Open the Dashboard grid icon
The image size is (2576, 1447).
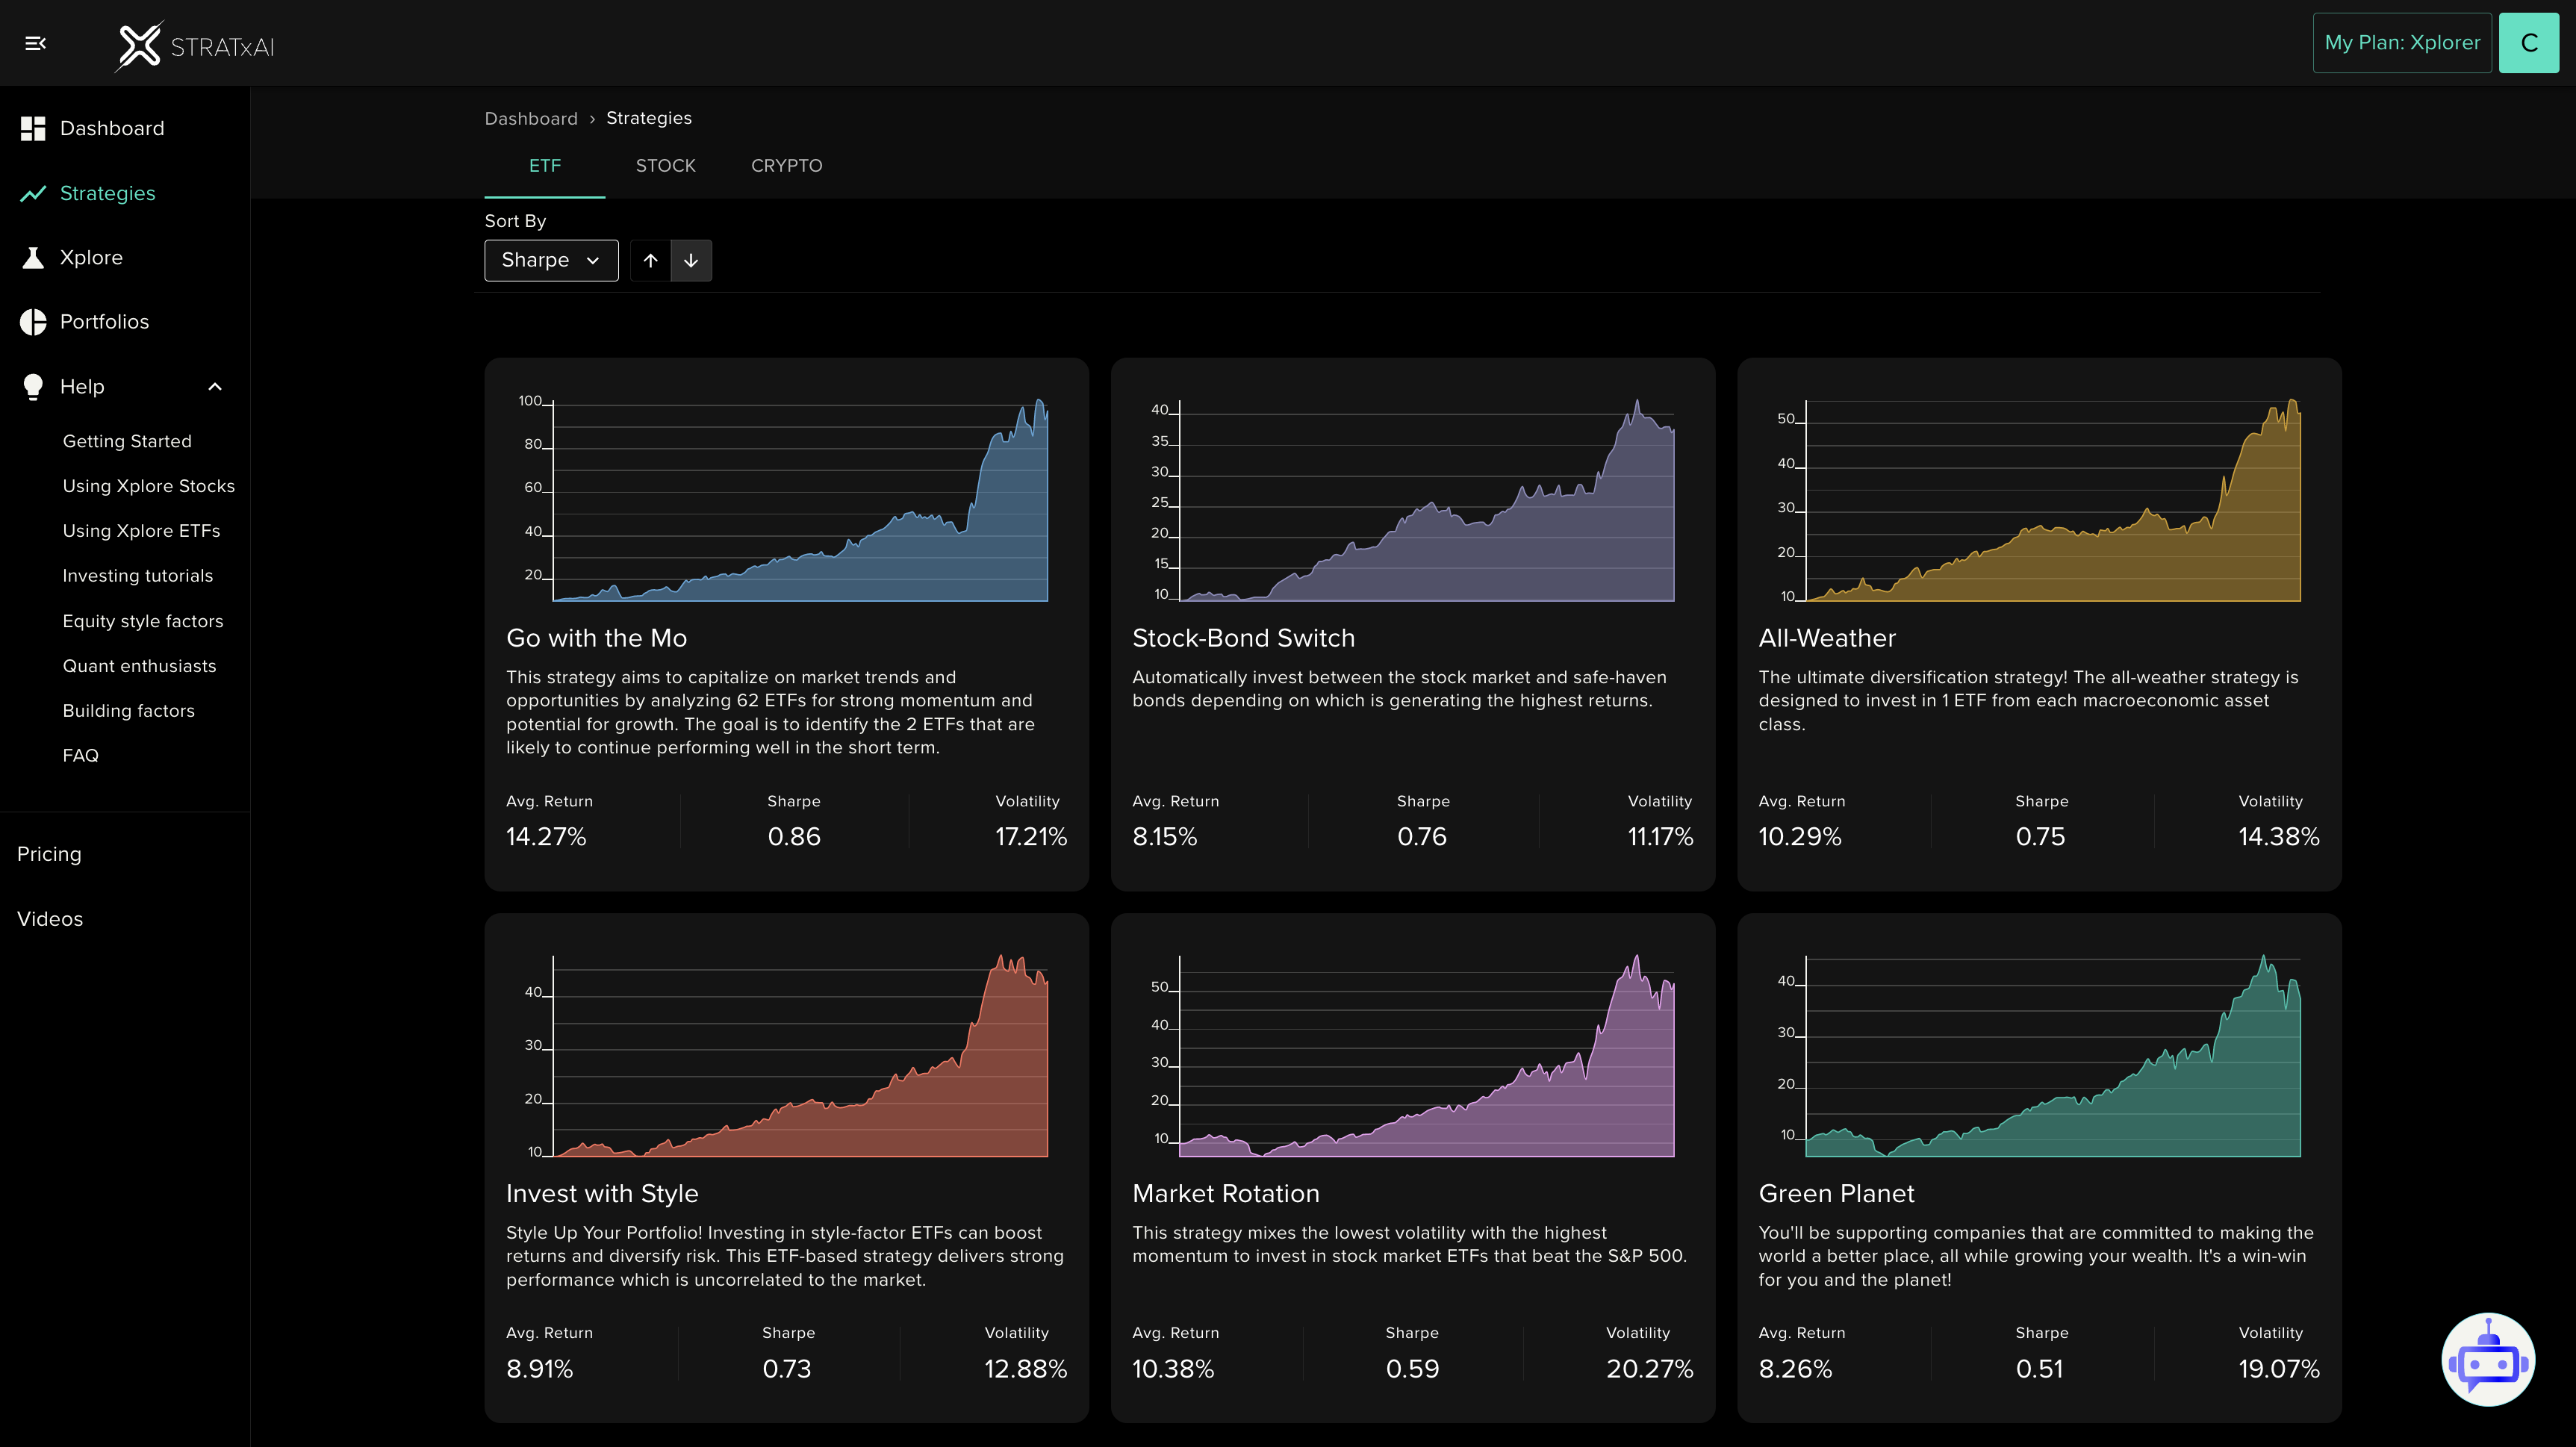pos(33,128)
